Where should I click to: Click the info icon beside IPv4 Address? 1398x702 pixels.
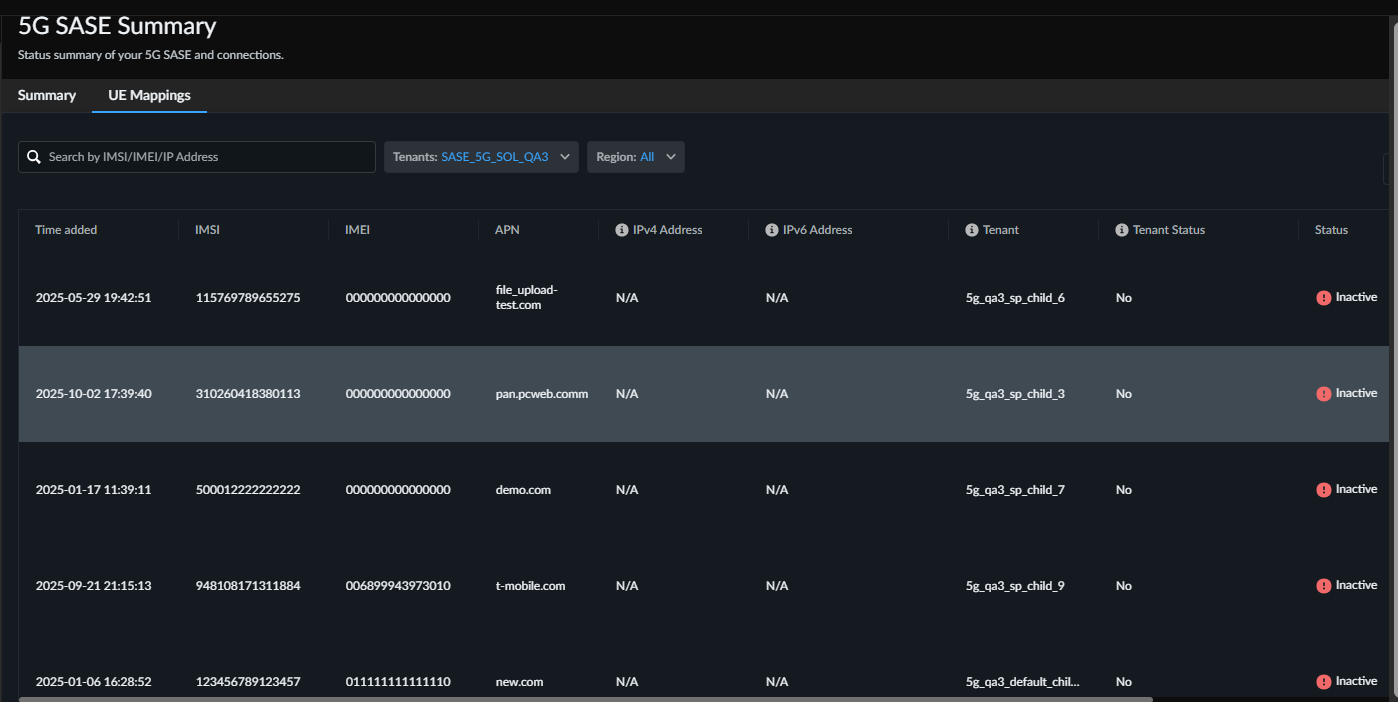click(x=622, y=230)
